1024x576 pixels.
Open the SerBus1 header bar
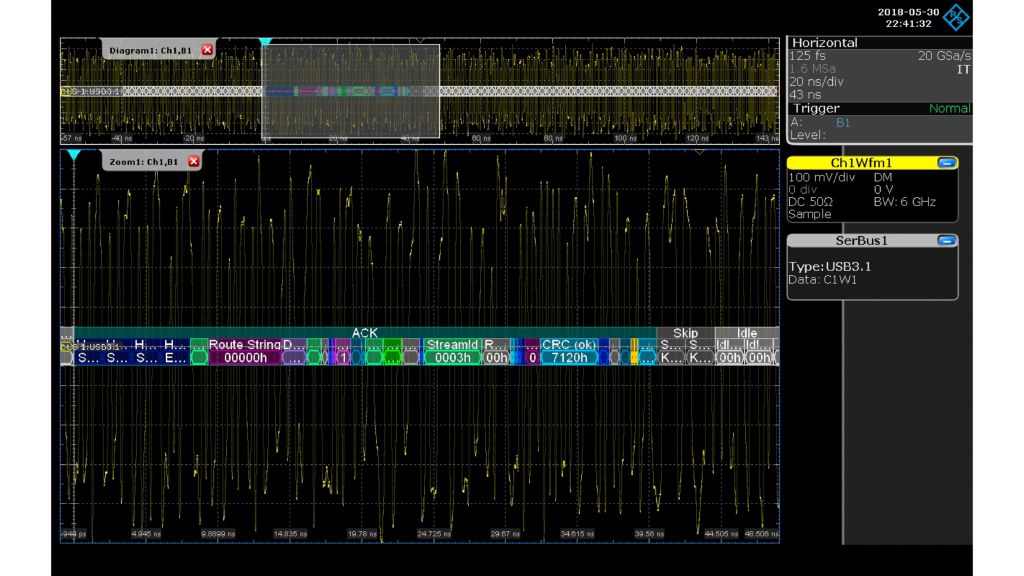pyautogui.click(x=860, y=240)
